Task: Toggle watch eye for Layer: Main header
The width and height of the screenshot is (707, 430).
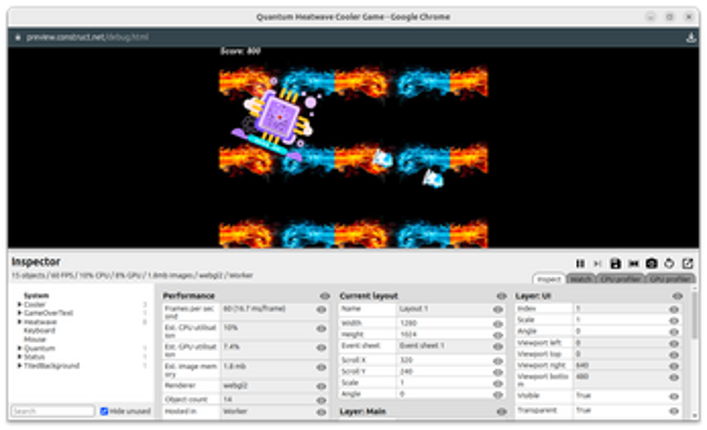Action: point(501,412)
